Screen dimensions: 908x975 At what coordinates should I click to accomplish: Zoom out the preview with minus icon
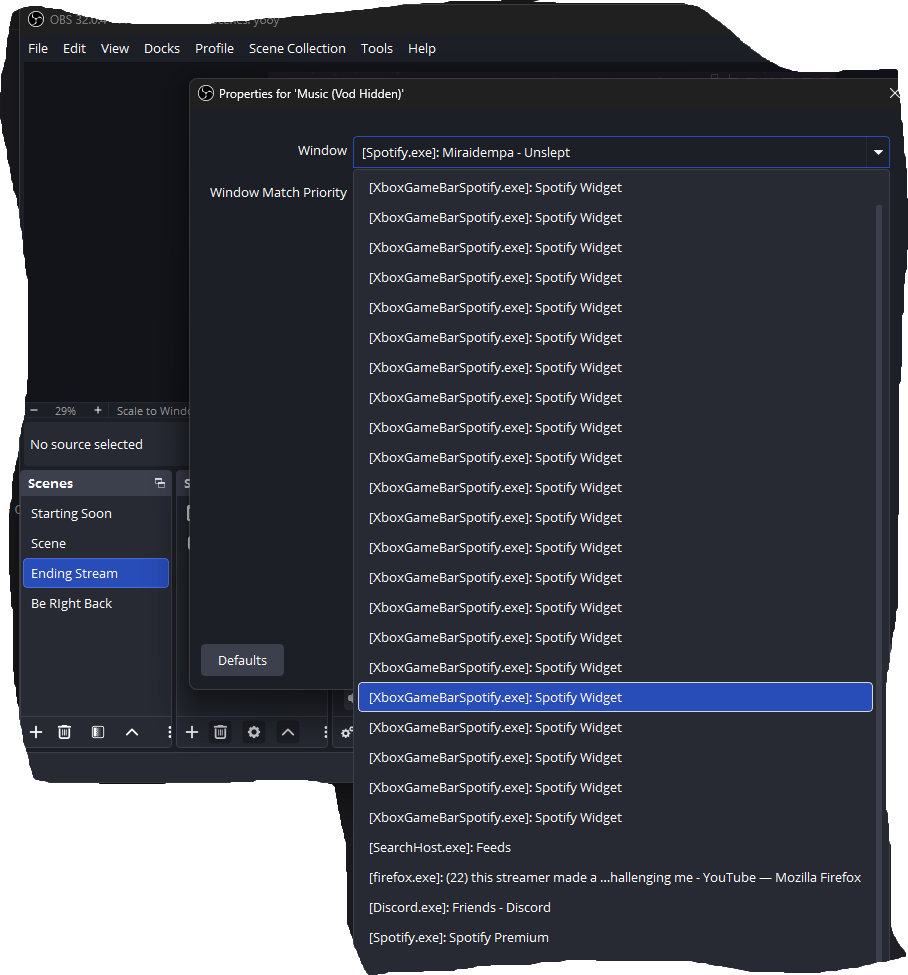[x=34, y=410]
